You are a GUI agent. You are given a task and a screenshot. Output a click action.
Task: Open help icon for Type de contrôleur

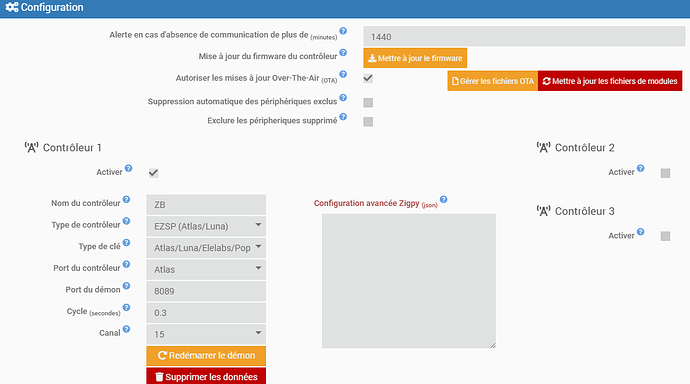point(126,221)
